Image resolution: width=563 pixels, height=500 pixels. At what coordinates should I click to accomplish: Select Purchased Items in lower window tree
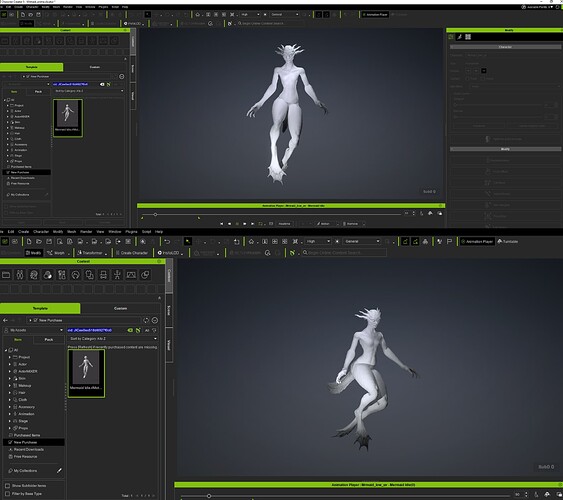click(x=27, y=435)
